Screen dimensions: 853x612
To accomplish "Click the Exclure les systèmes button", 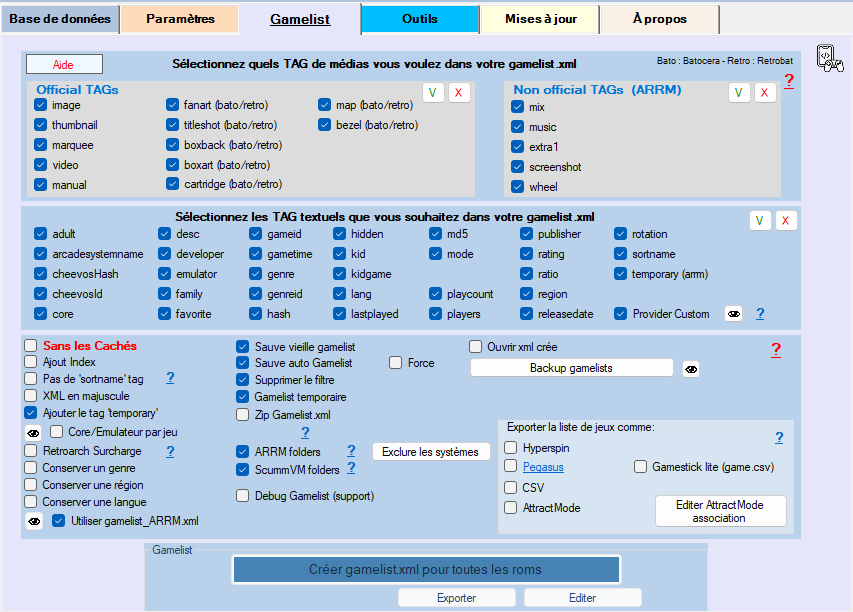I will click(431, 452).
